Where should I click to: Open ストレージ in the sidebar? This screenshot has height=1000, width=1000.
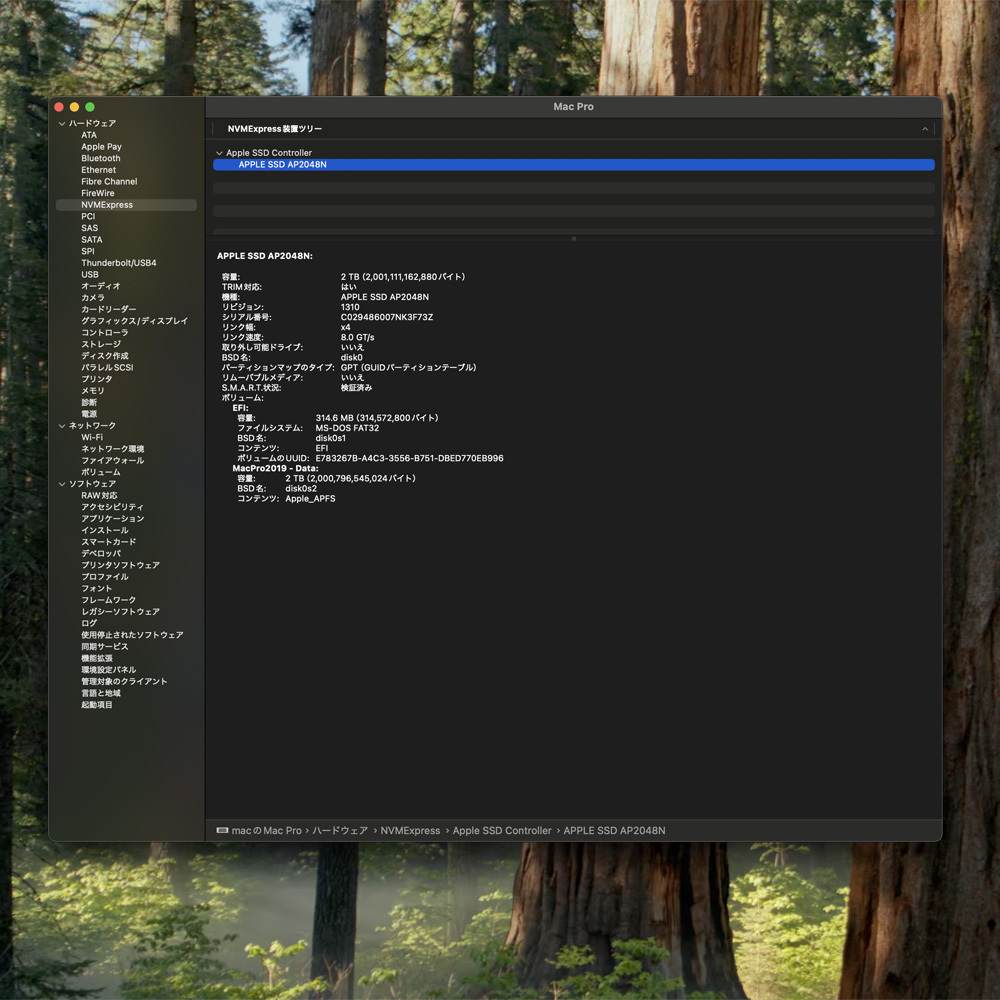coord(101,344)
